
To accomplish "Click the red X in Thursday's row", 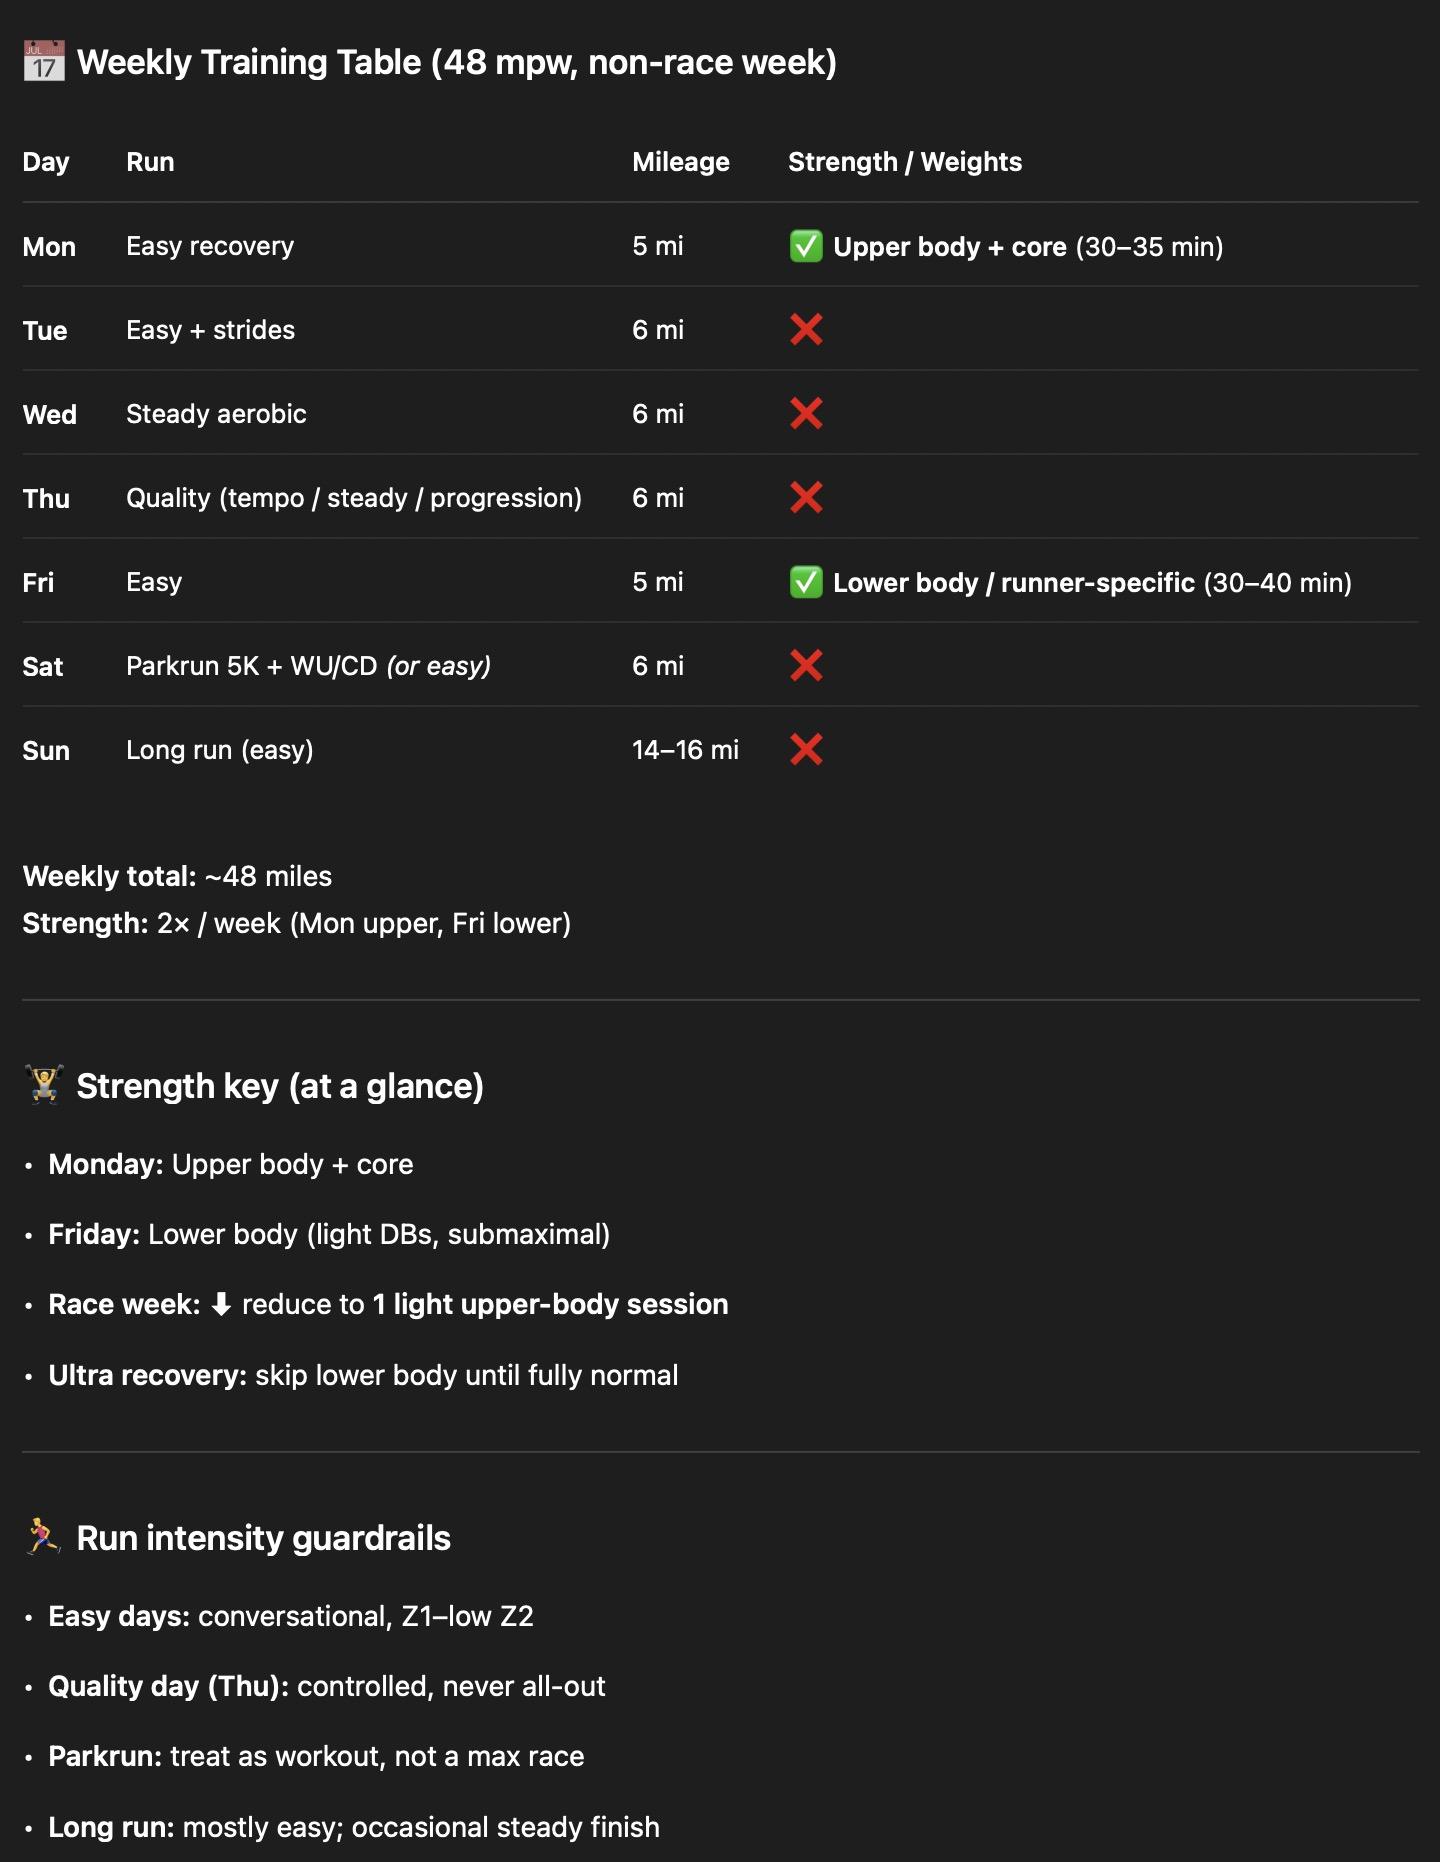I will pos(806,498).
